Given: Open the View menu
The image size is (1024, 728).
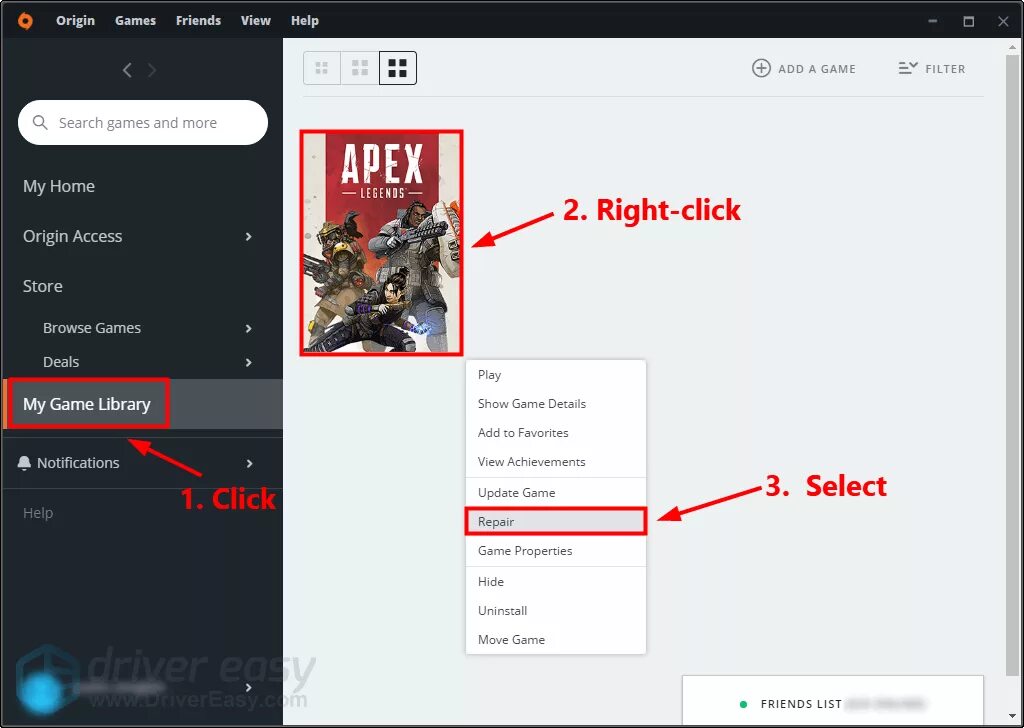Looking at the screenshot, I should 255,21.
